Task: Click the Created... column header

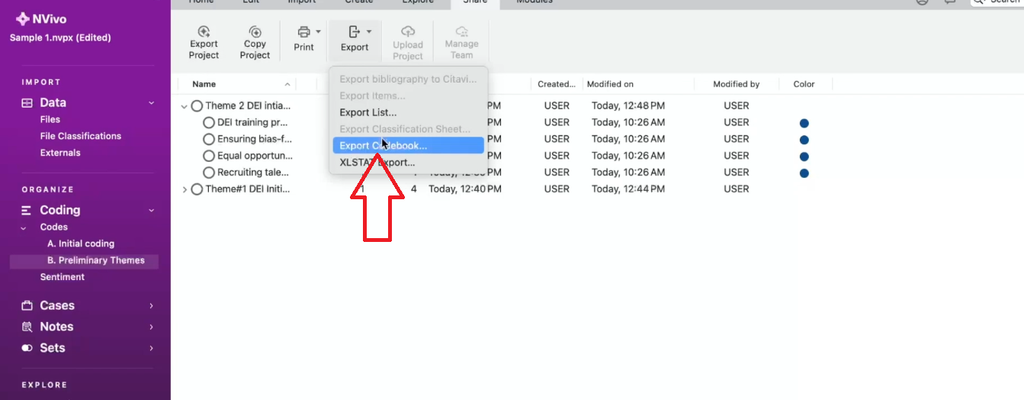Action: [556, 84]
